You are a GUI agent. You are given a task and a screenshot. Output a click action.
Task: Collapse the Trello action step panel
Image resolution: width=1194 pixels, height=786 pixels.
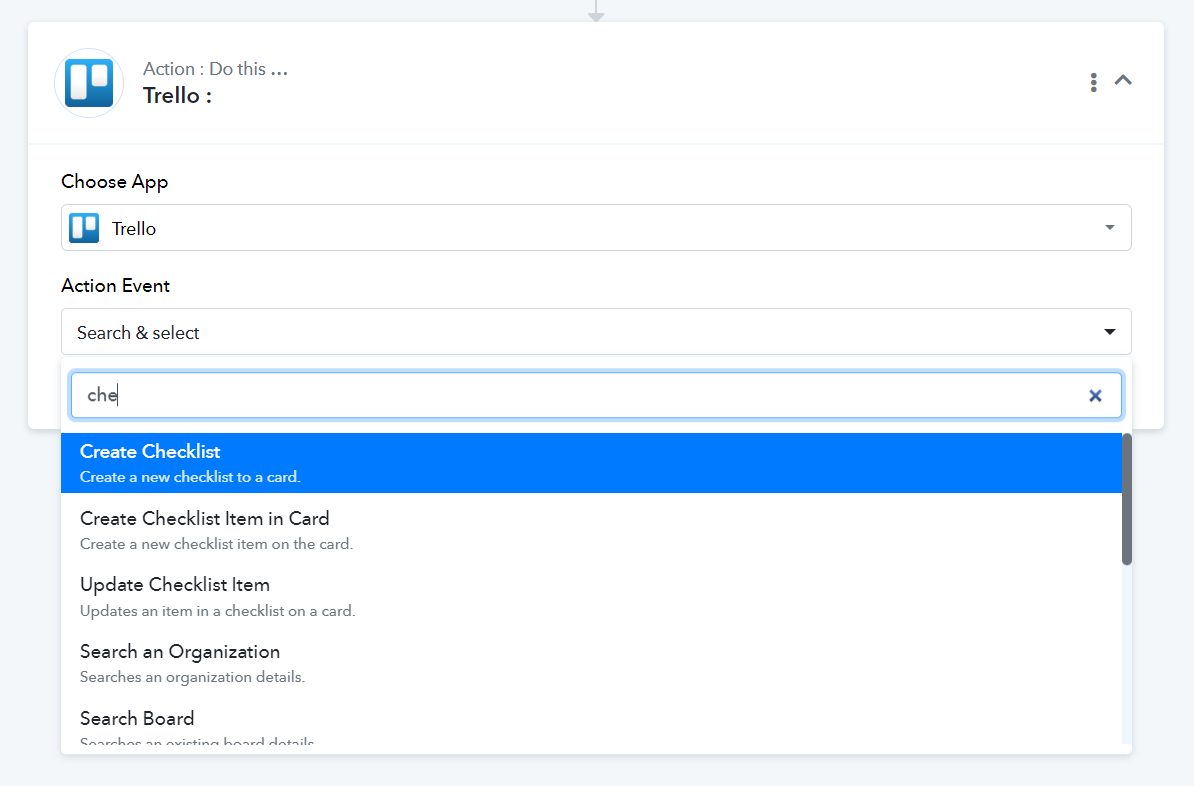click(1123, 80)
